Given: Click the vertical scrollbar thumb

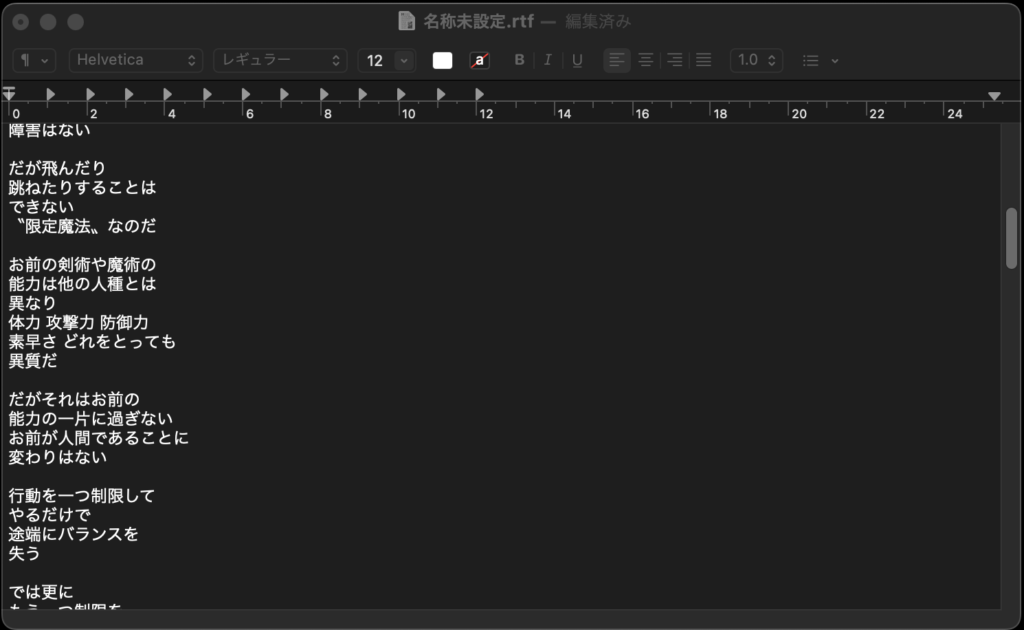Looking at the screenshot, I should coord(1011,238).
